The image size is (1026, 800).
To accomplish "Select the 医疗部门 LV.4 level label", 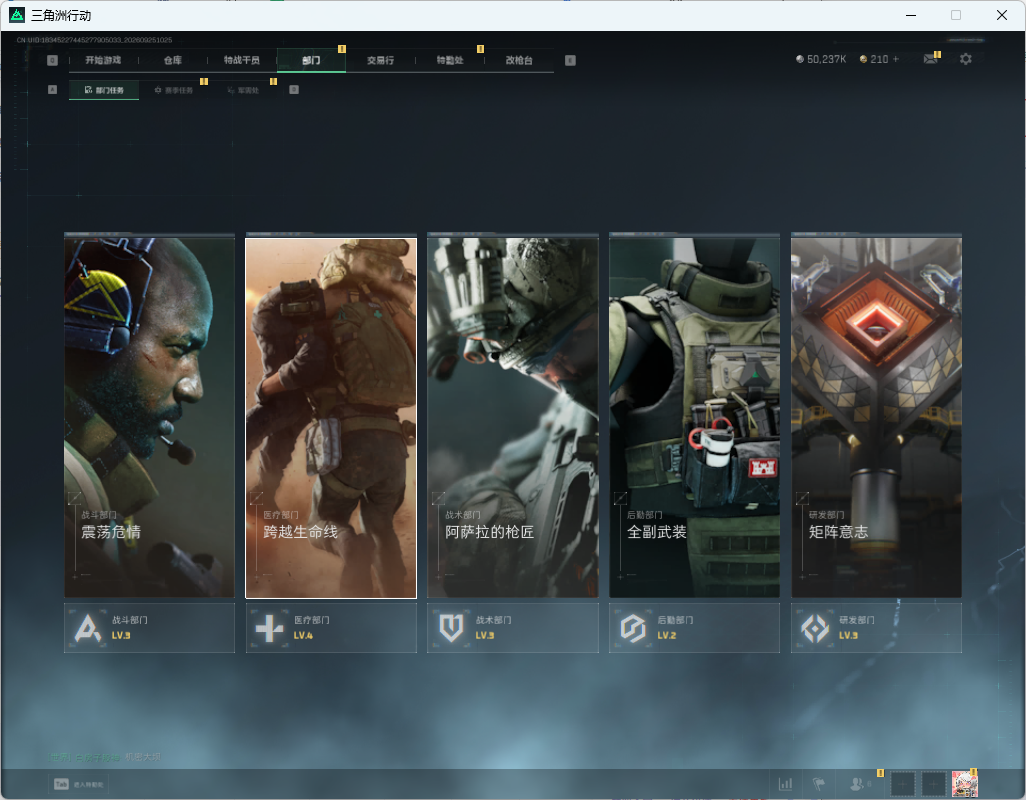I will point(303,635).
